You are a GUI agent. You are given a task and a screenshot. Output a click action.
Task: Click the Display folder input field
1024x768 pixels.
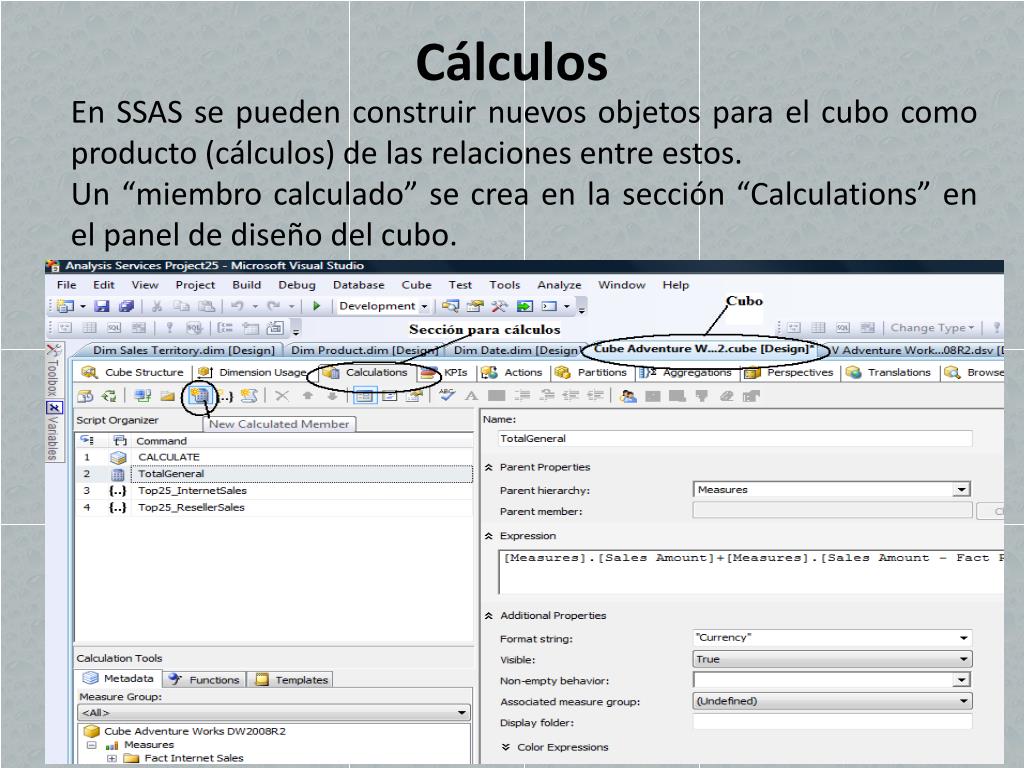[832, 722]
